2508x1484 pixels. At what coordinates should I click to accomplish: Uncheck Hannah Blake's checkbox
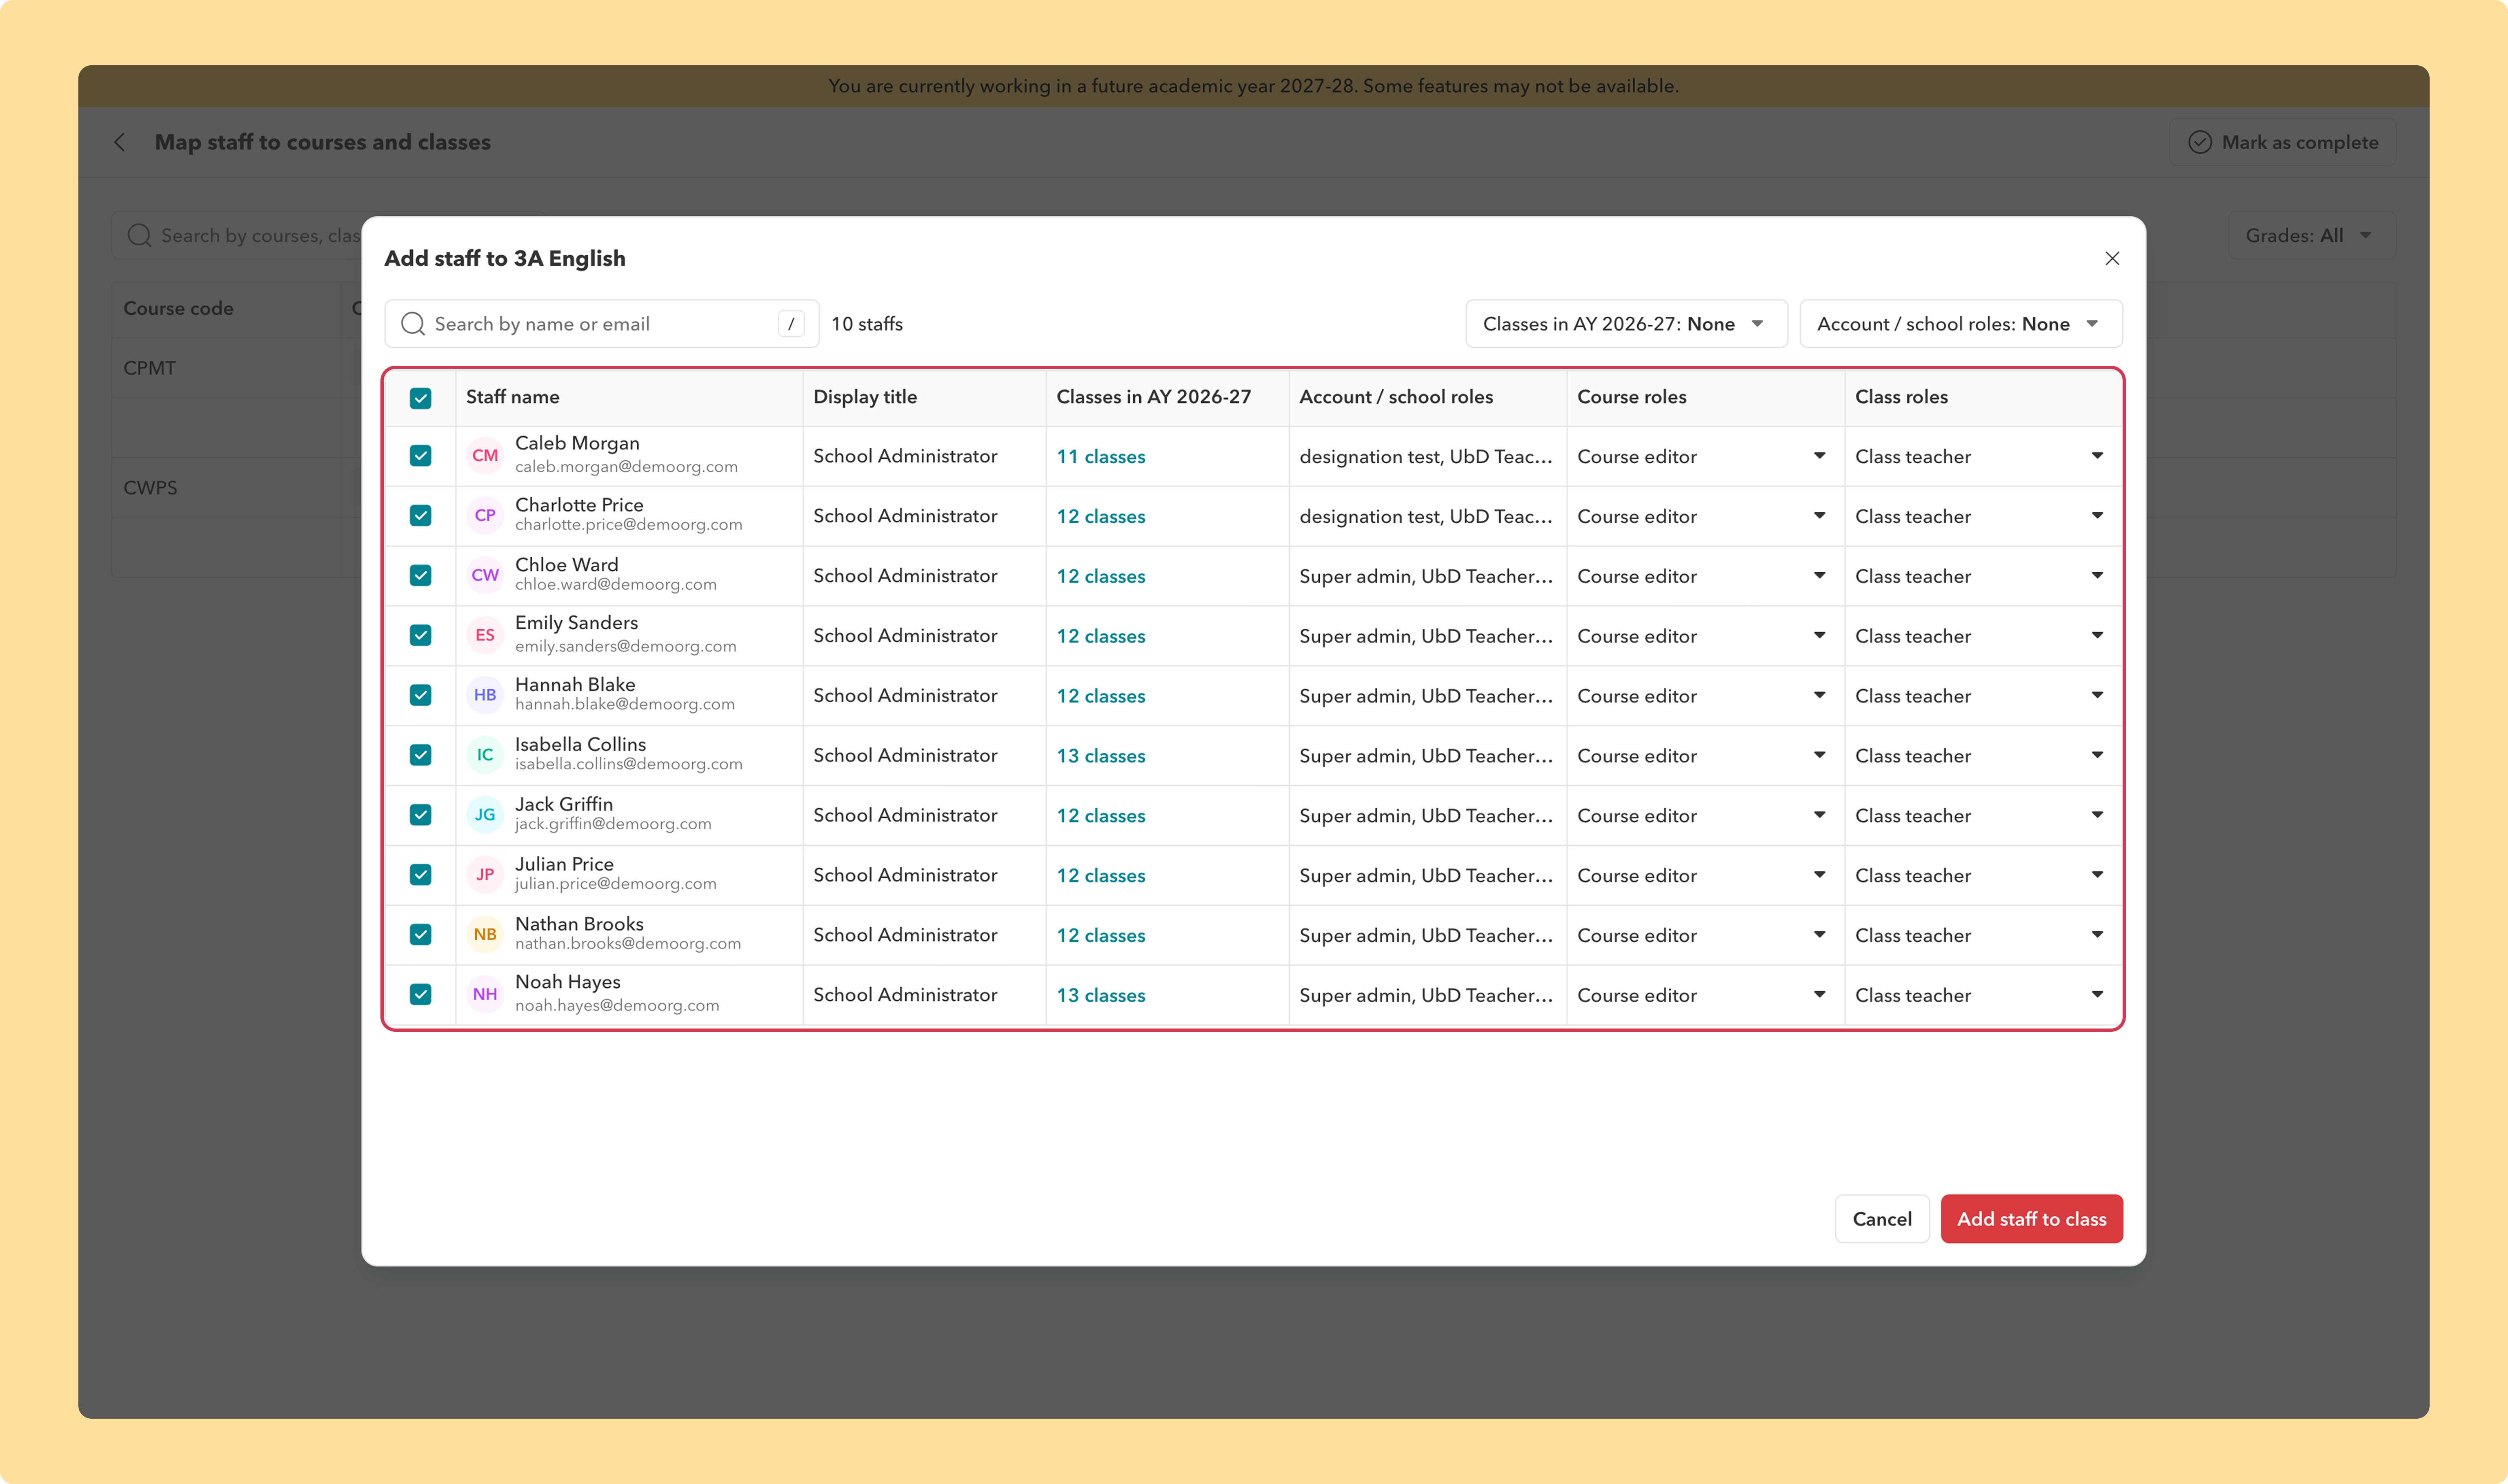coord(421,696)
